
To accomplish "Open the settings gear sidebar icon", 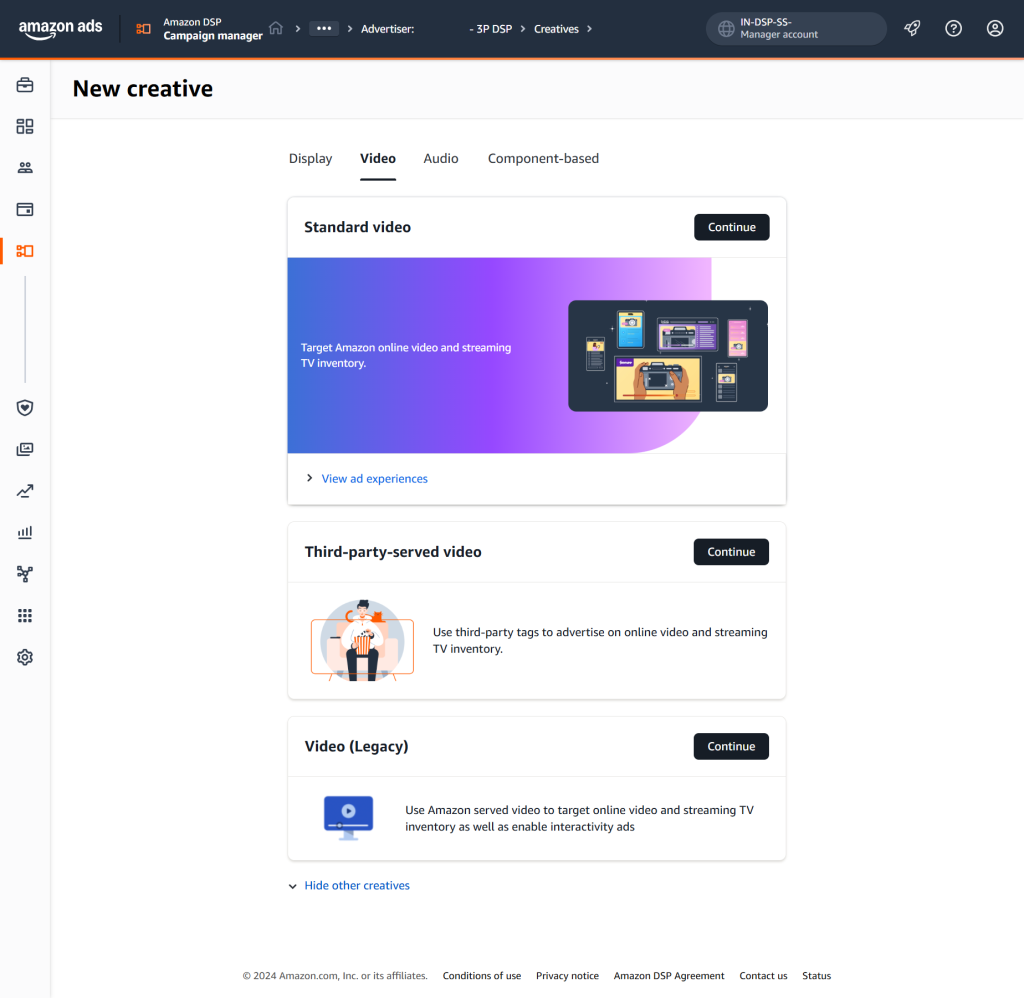I will (25, 657).
